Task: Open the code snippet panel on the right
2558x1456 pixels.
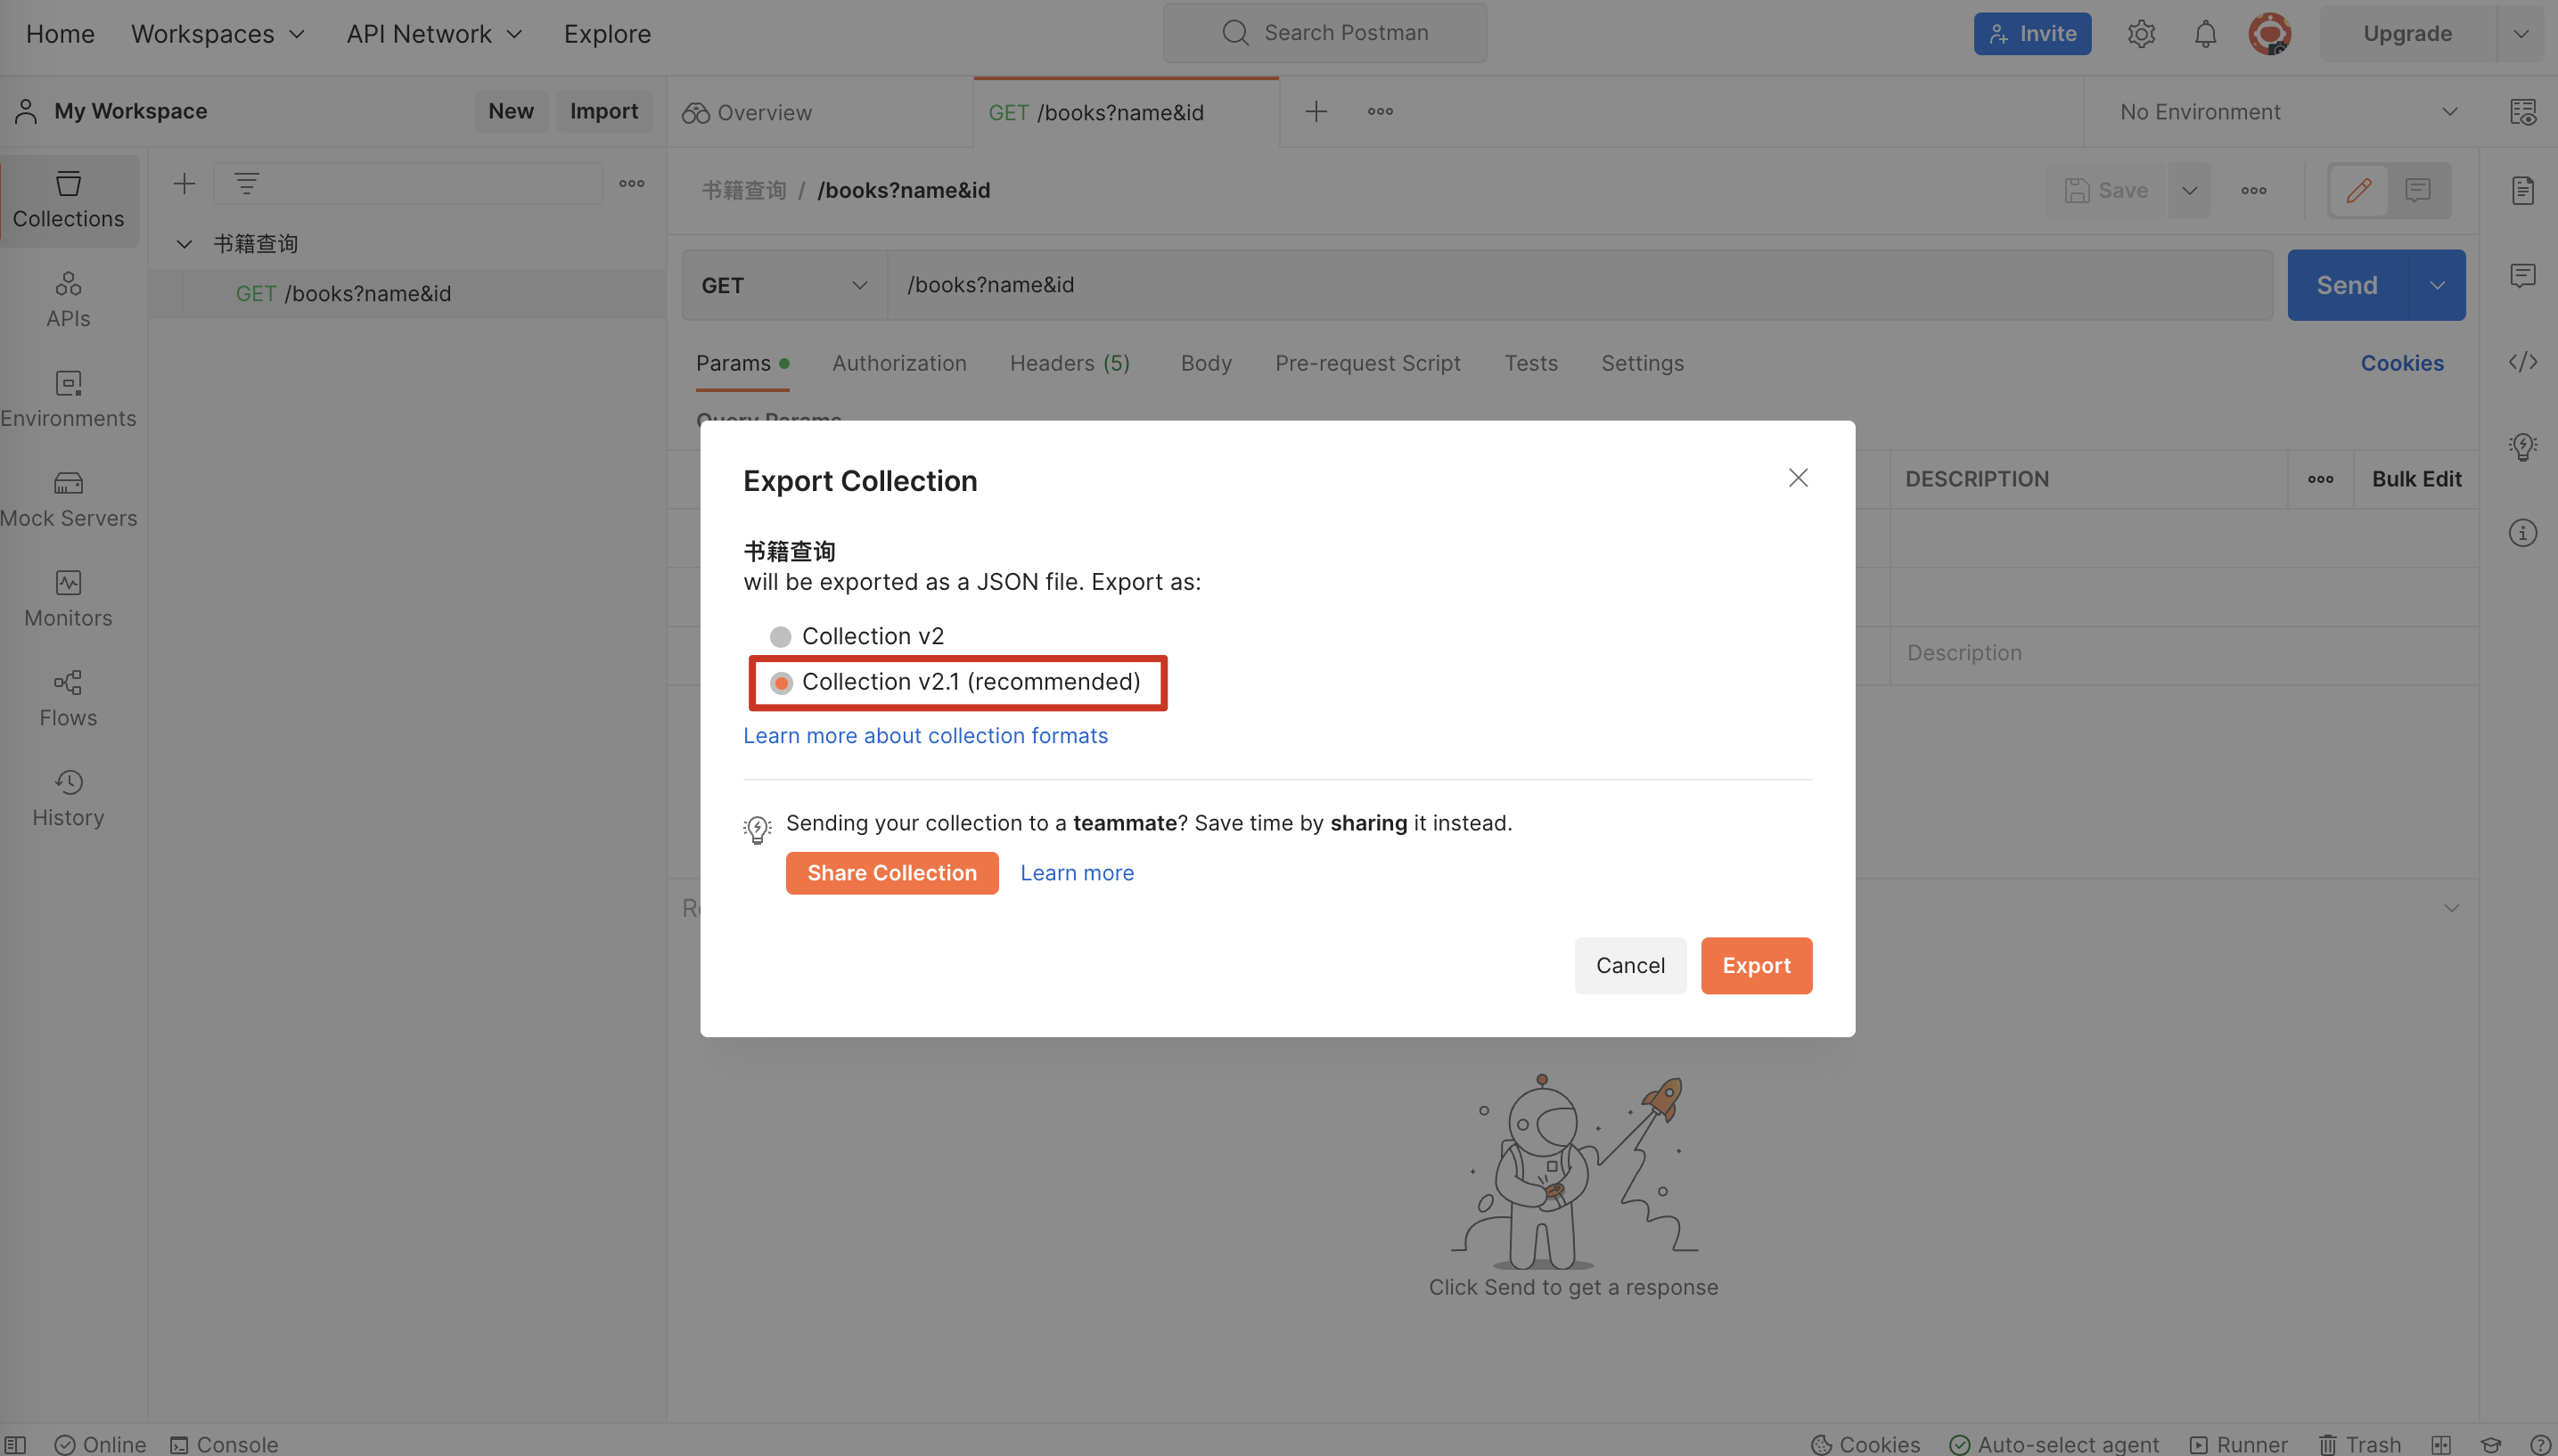Action: tap(2524, 362)
